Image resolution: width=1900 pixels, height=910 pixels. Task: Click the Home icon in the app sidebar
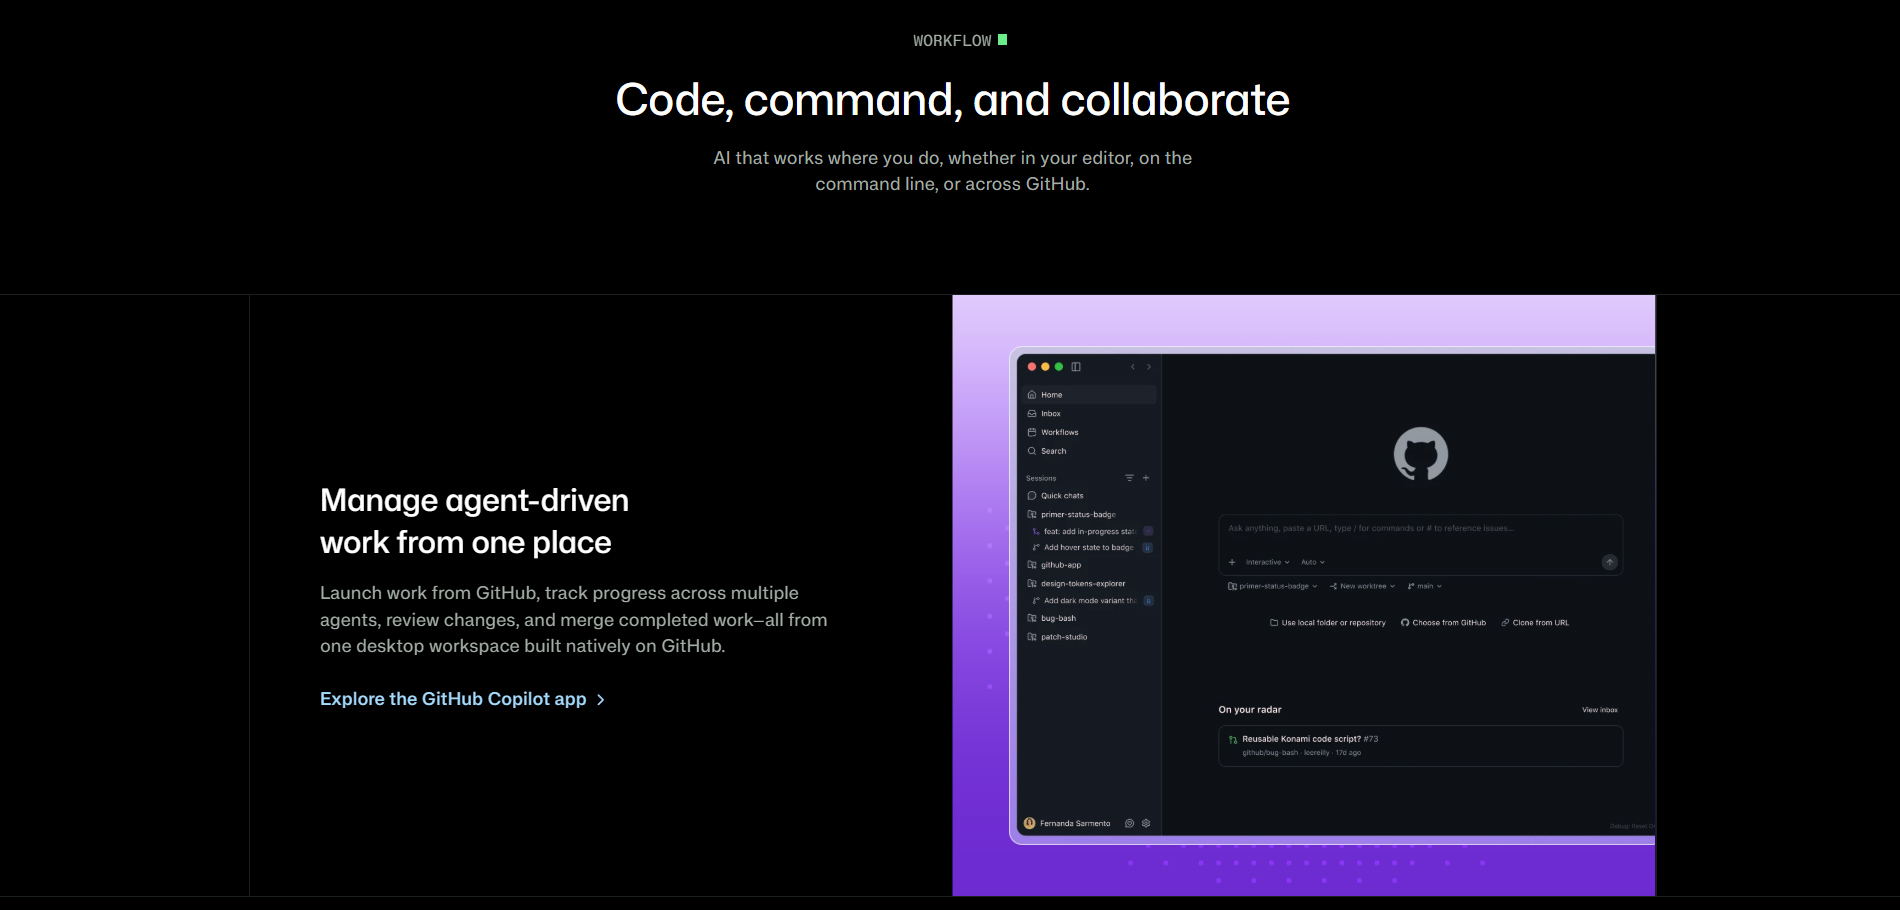click(x=1032, y=395)
